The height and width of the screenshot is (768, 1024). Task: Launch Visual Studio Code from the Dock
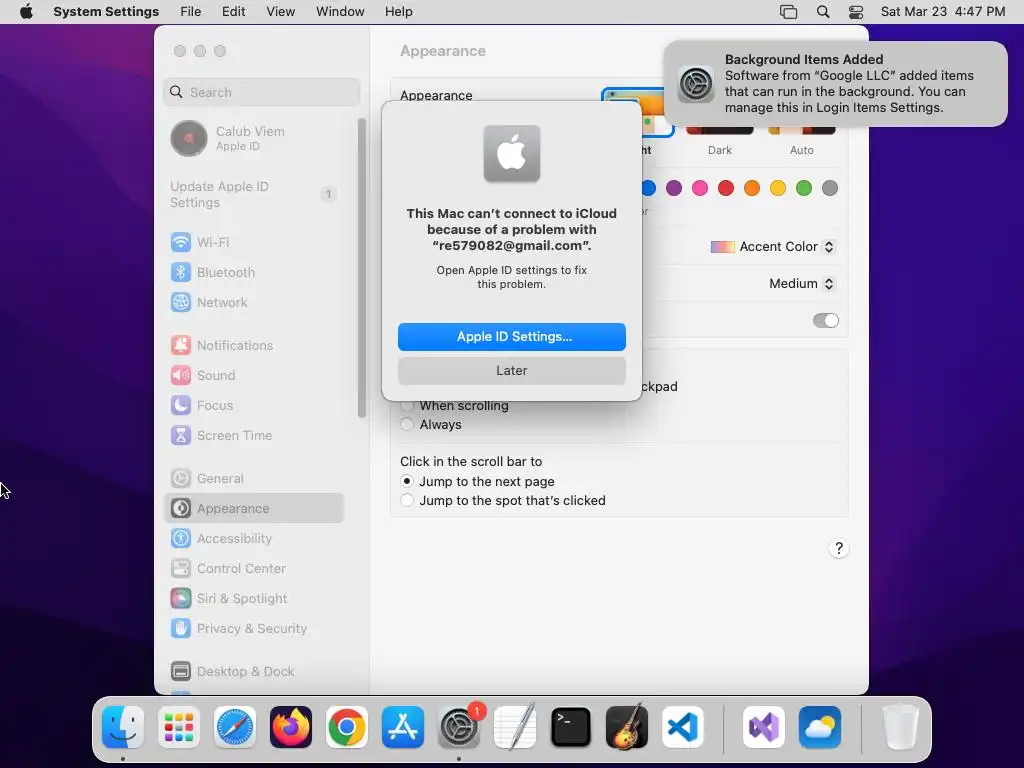point(683,727)
